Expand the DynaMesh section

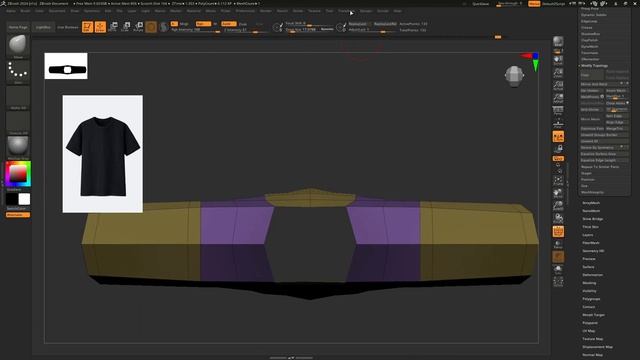tap(589, 47)
